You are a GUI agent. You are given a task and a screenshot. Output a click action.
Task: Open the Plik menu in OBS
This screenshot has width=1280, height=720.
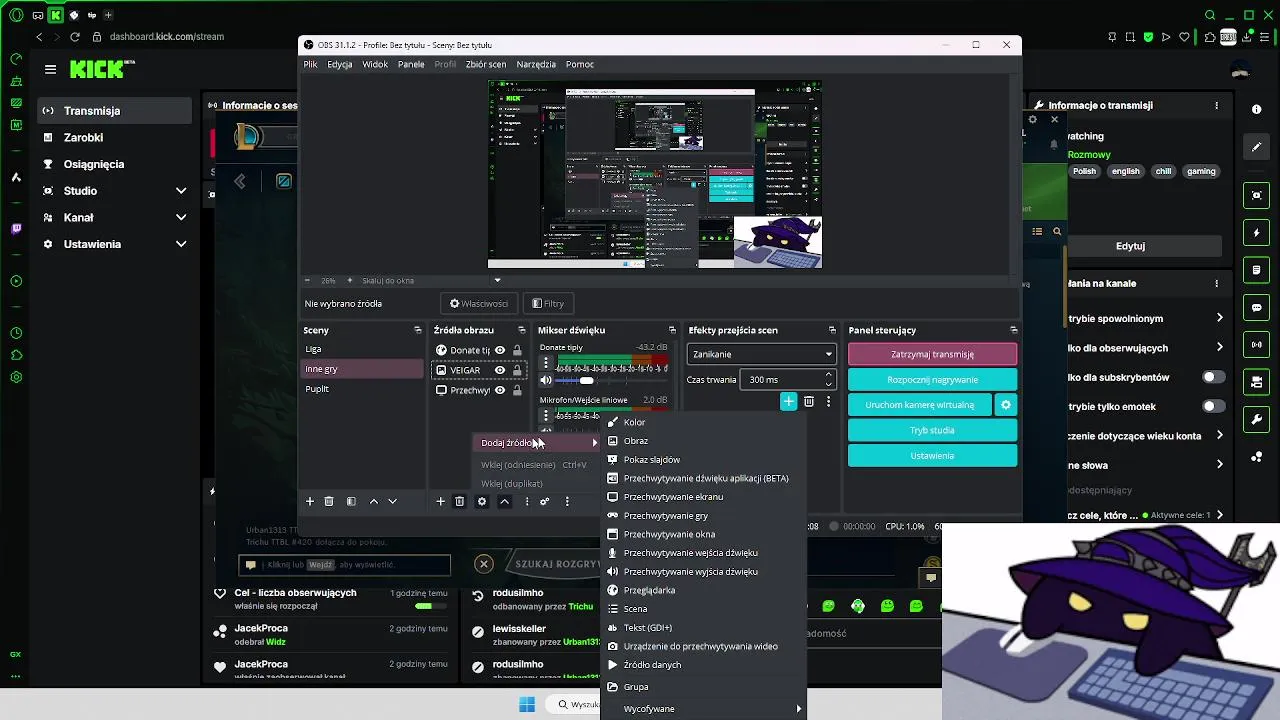tap(310, 64)
